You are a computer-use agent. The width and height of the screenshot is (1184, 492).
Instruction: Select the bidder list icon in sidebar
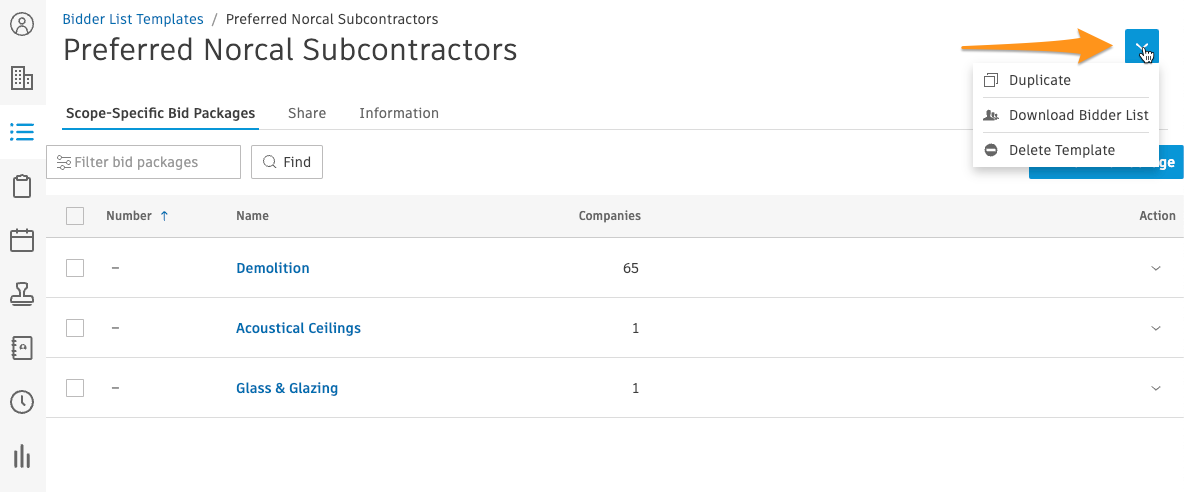[x=22, y=132]
